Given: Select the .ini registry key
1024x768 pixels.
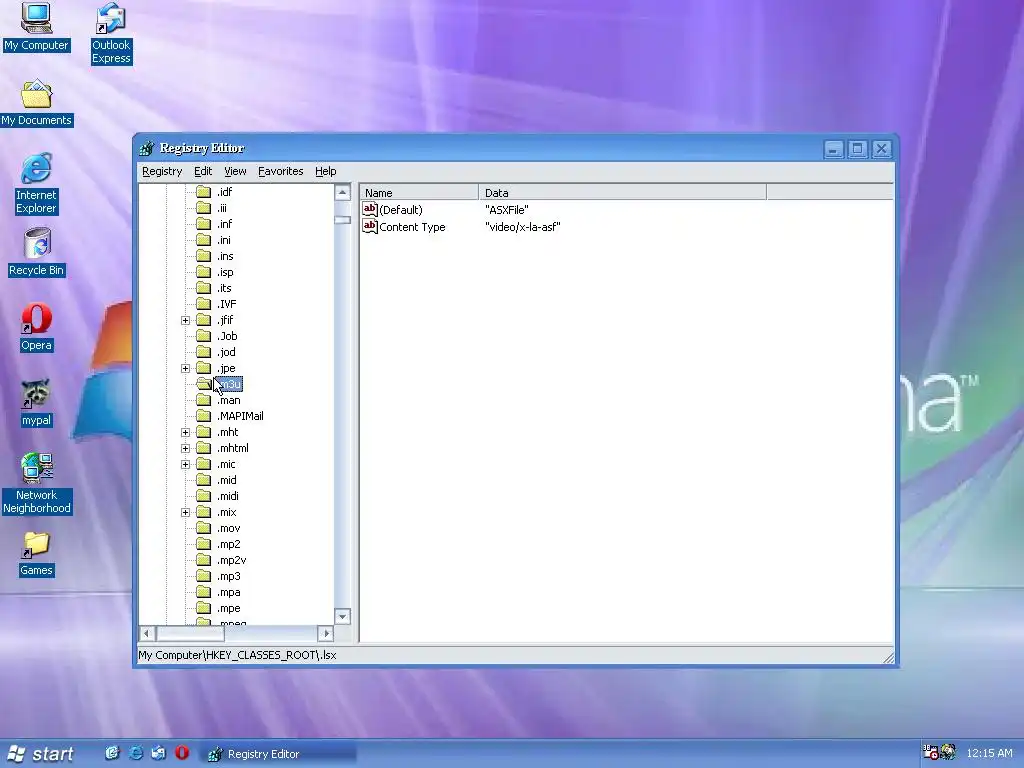Looking at the screenshot, I should (223, 240).
